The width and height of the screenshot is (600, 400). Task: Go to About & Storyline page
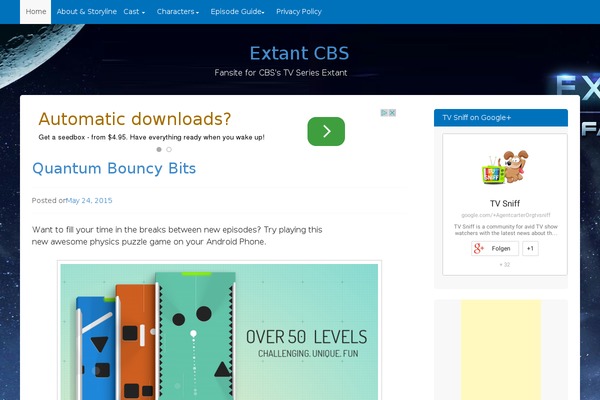click(x=86, y=12)
